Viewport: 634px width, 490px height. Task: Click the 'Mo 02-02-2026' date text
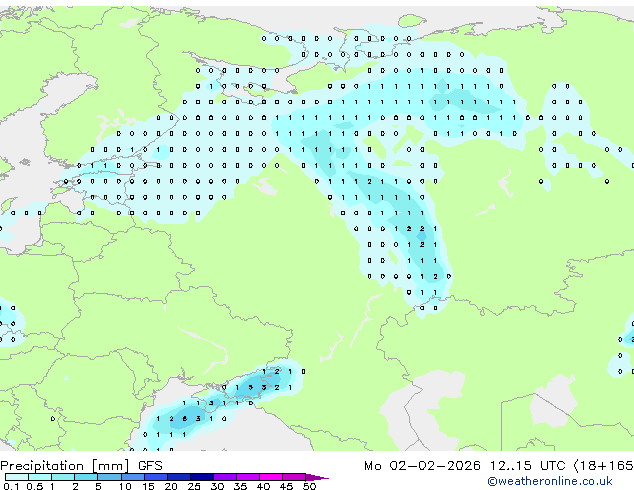pos(422,466)
